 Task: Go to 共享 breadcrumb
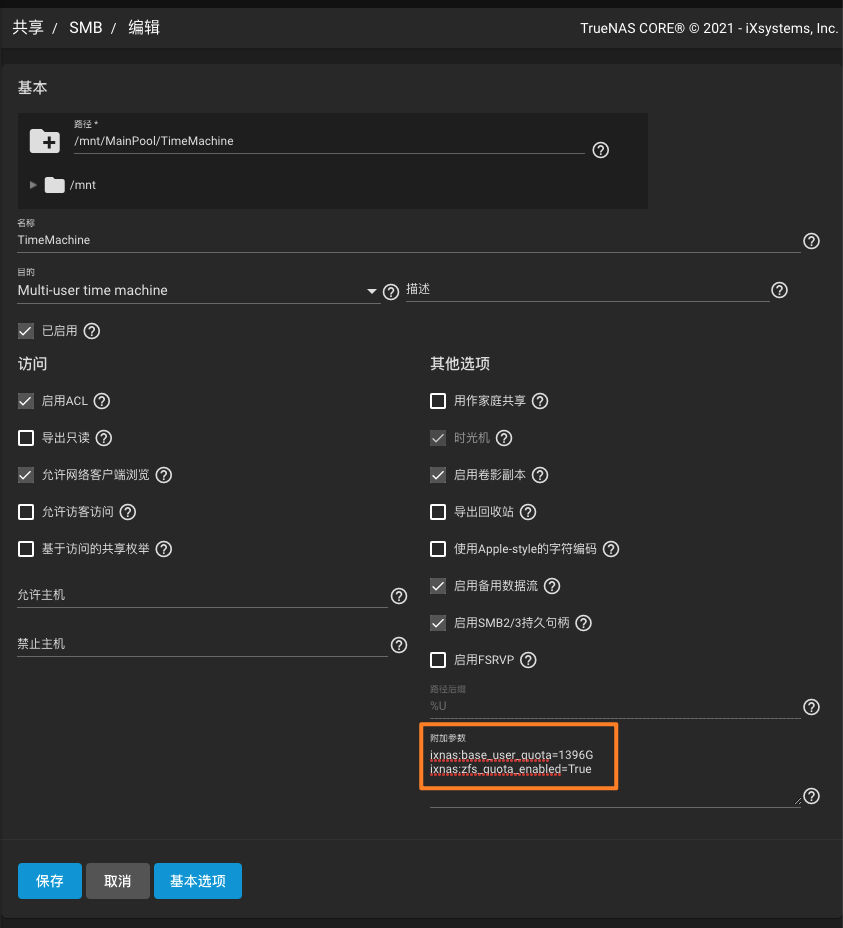coord(28,28)
